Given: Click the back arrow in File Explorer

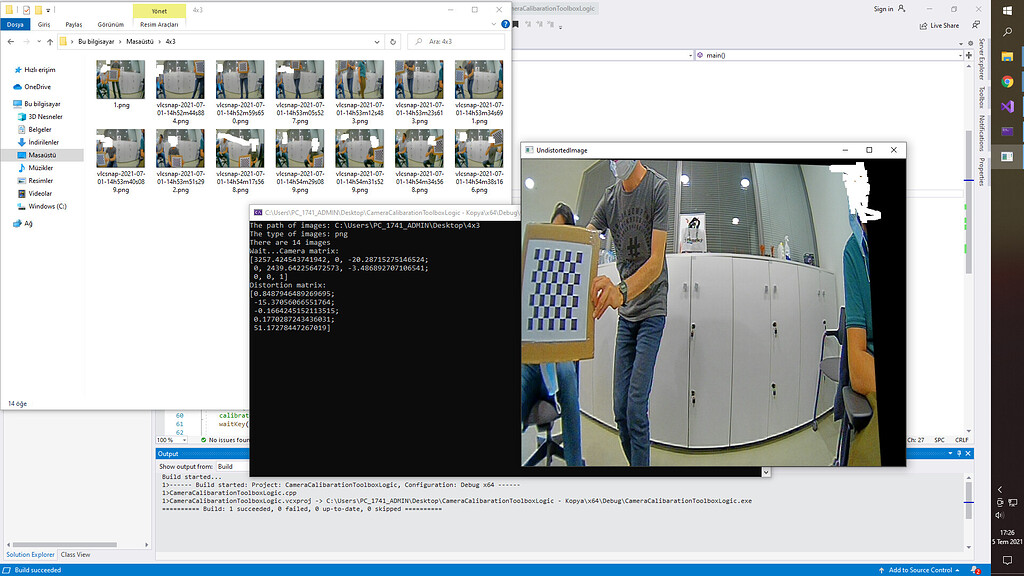Looking at the screenshot, I should pos(11,42).
